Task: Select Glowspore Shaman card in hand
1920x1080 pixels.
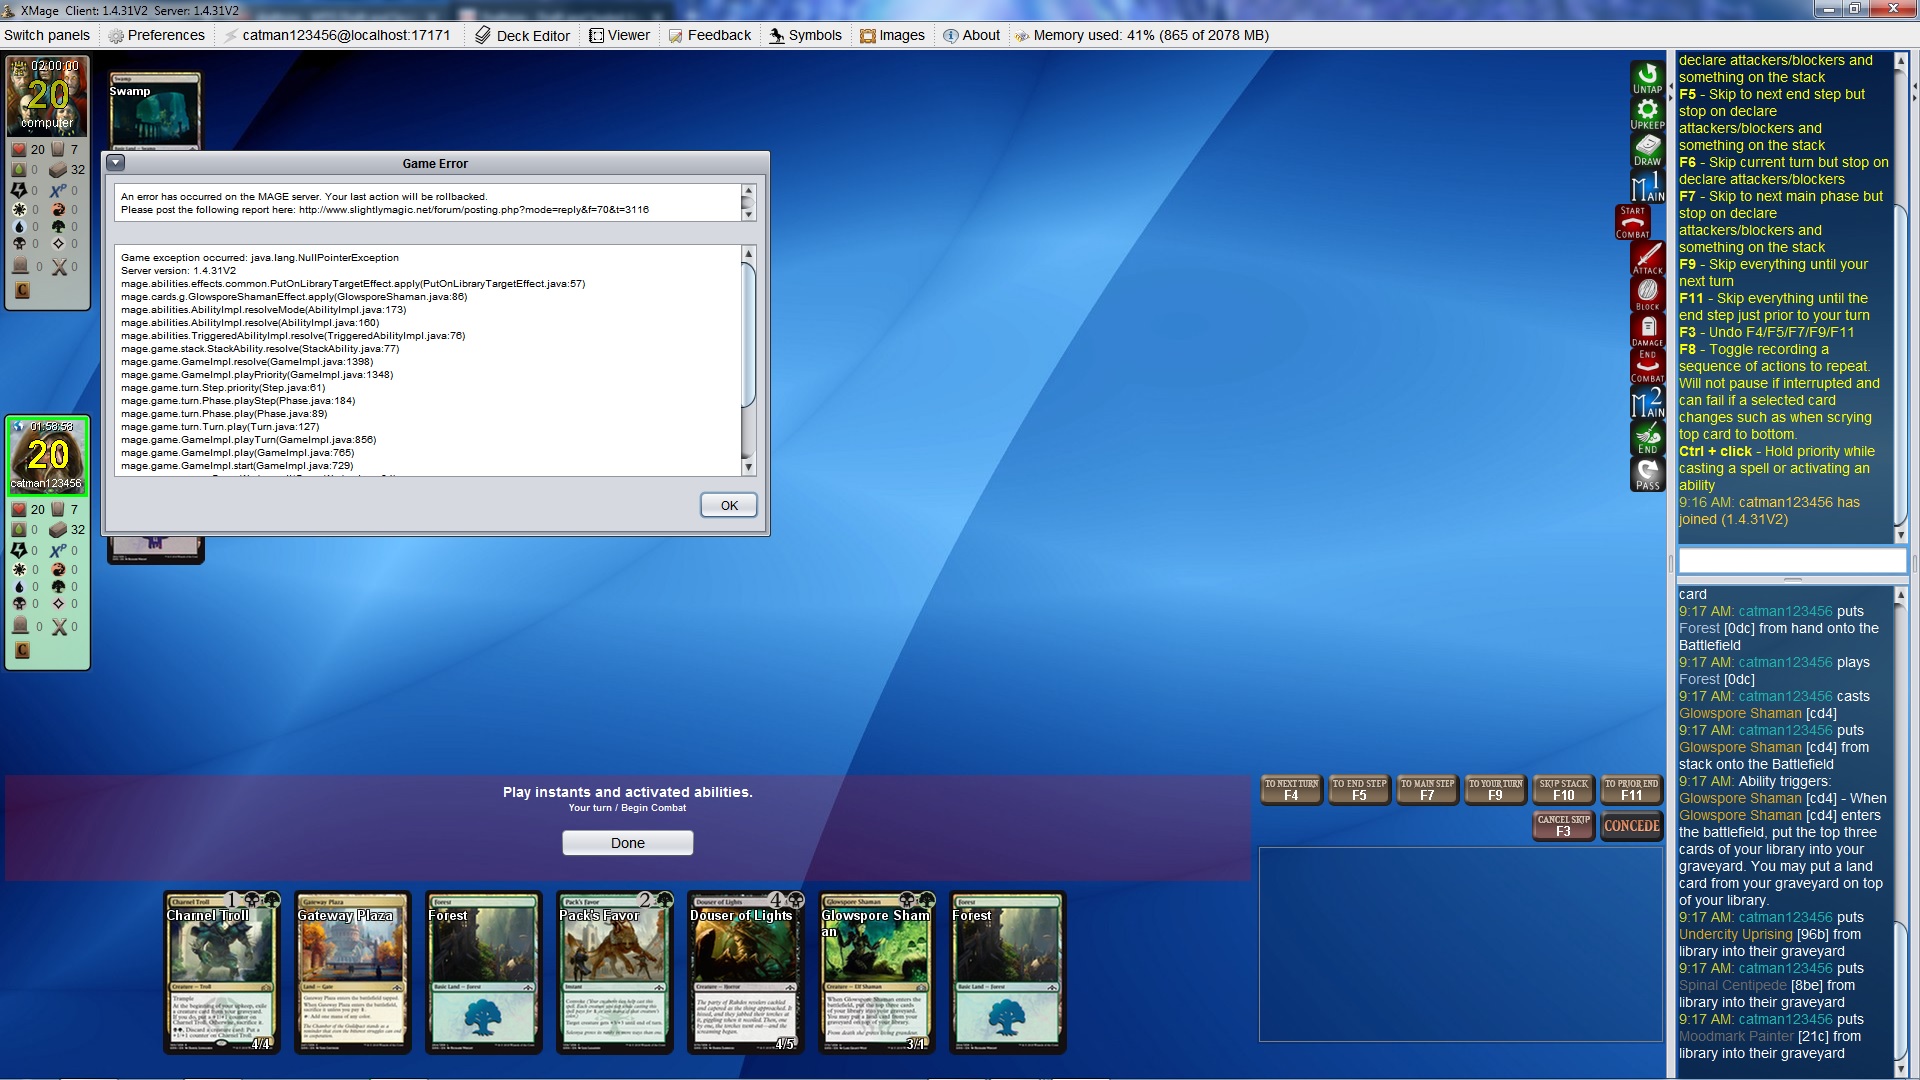Action: pos(876,972)
